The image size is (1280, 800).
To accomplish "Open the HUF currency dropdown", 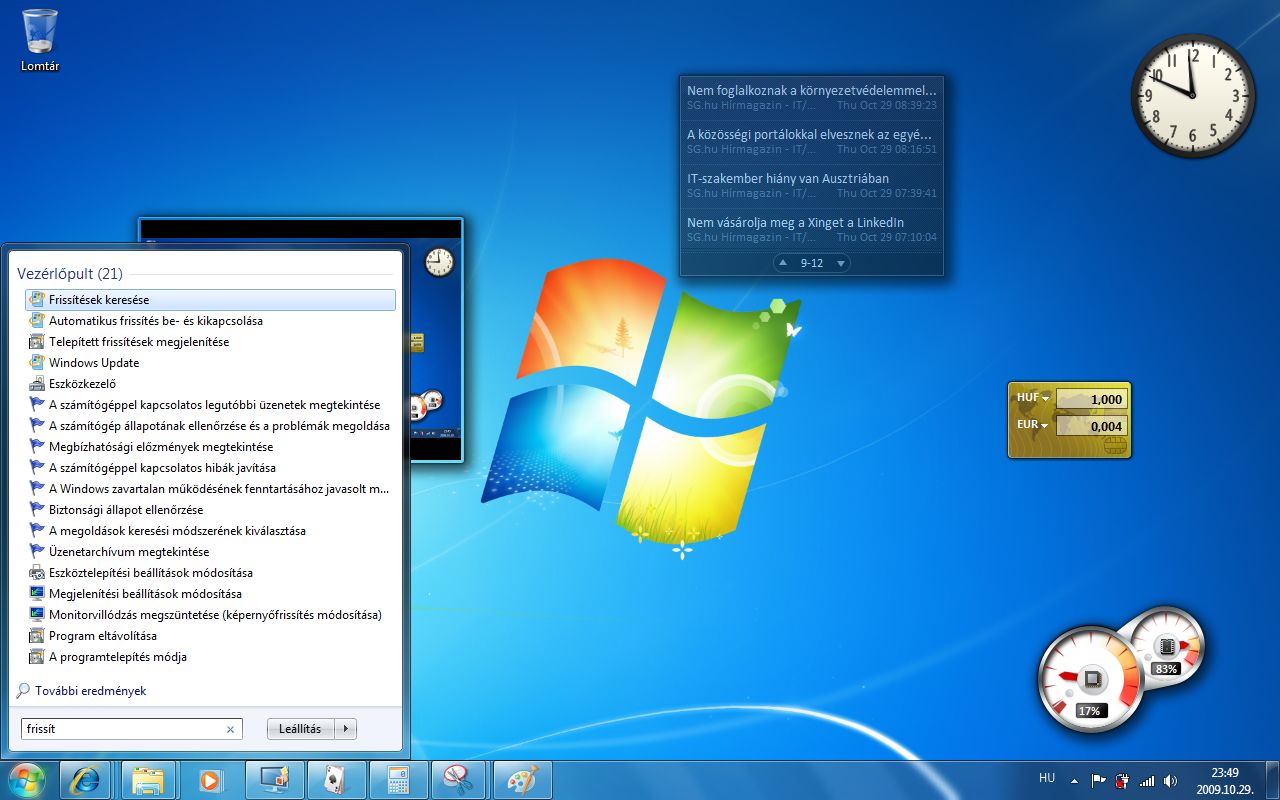I will tap(1046, 398).
